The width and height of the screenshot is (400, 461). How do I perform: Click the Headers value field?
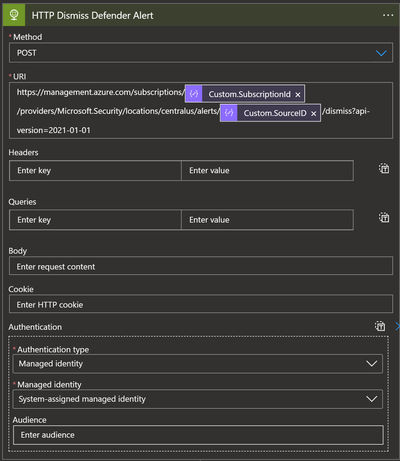tap(267, 171)
